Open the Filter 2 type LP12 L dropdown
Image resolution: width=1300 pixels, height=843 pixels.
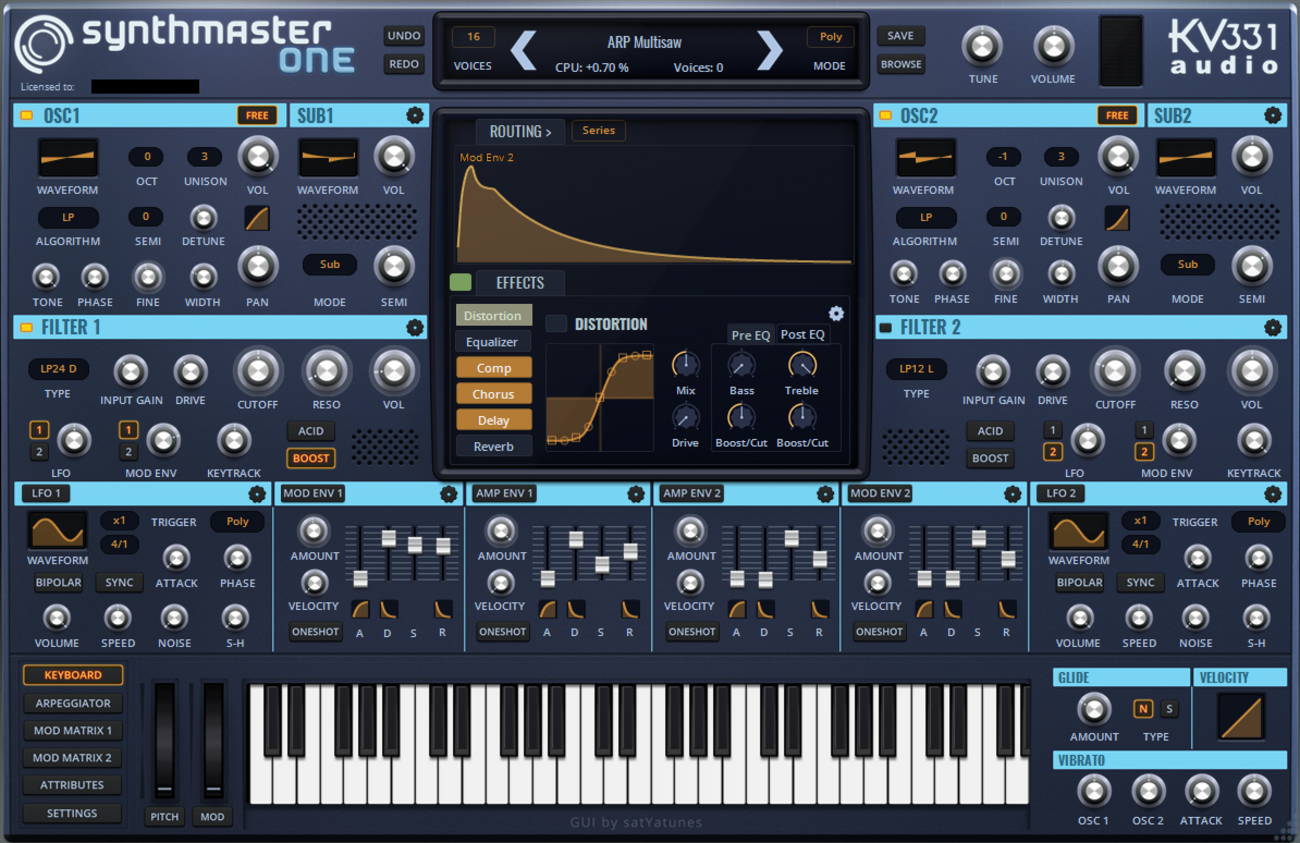(916, 369)
